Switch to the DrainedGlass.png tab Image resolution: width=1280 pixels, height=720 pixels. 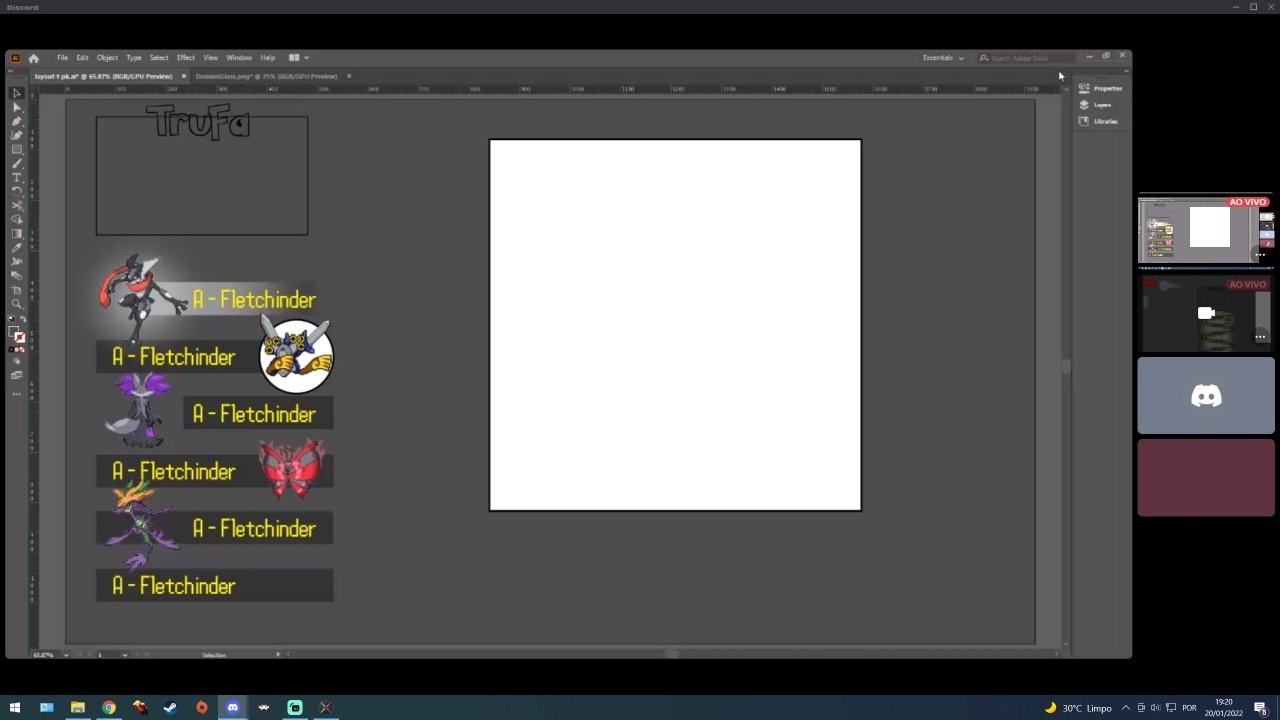[266, 76]
